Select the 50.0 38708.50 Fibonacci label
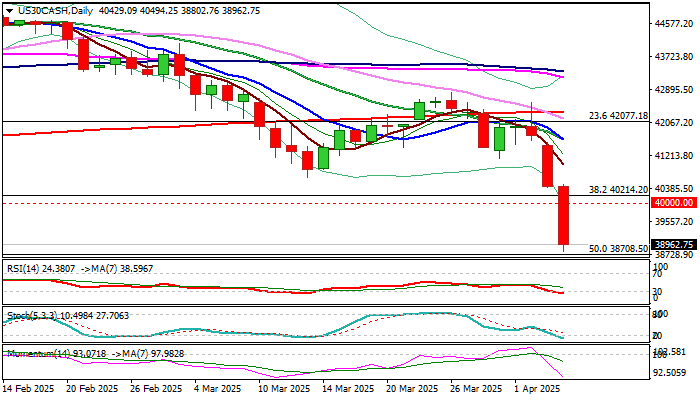The height and width of the screenshot is (400, 700). click(x=618, y=249)
